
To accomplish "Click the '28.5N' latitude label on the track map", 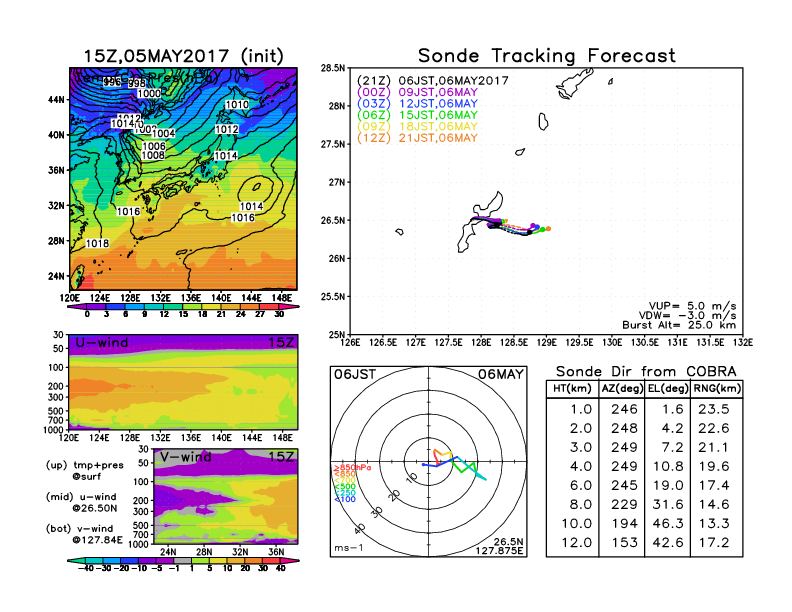I will click(333, 68).
